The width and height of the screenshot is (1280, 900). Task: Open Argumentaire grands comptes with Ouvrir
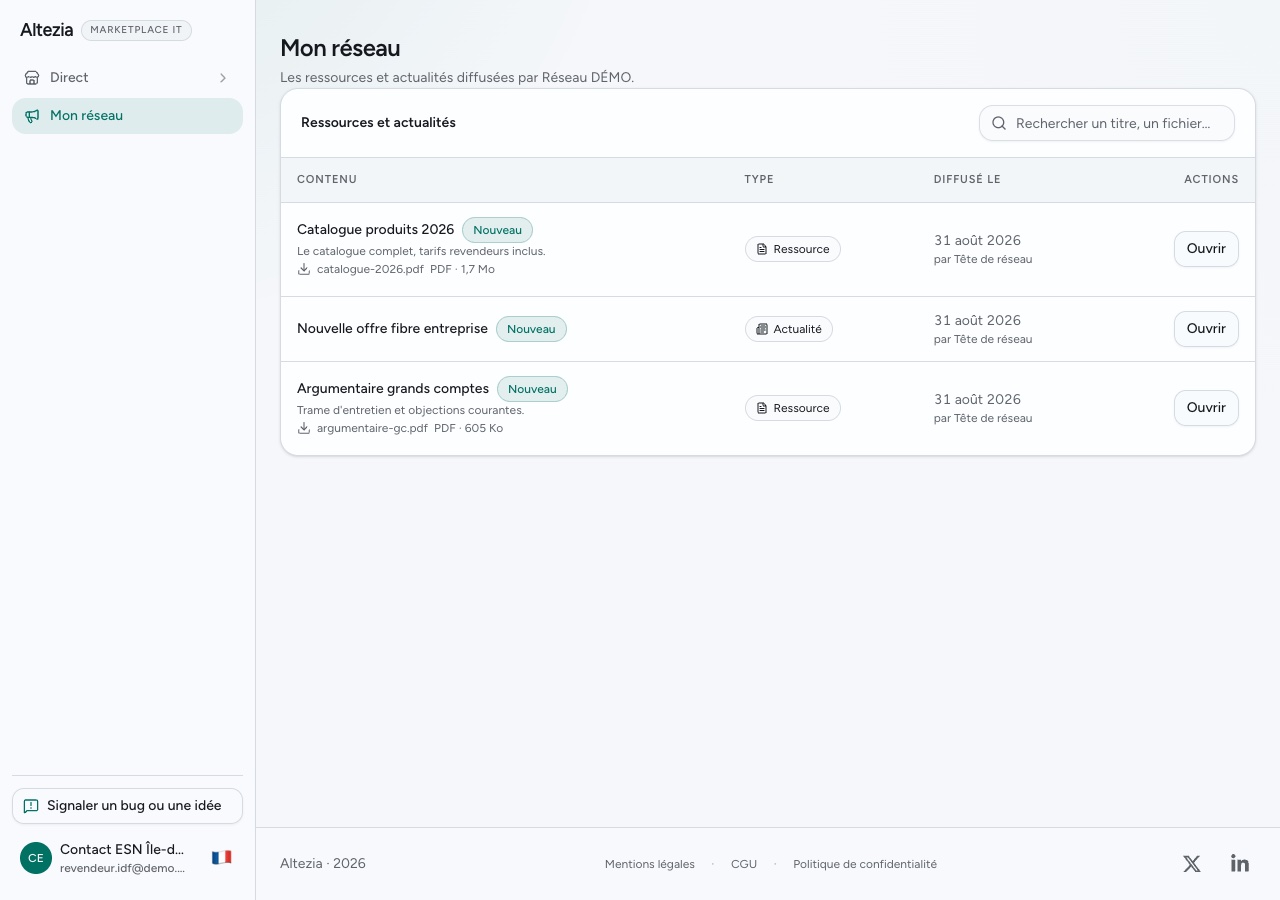1206,408
